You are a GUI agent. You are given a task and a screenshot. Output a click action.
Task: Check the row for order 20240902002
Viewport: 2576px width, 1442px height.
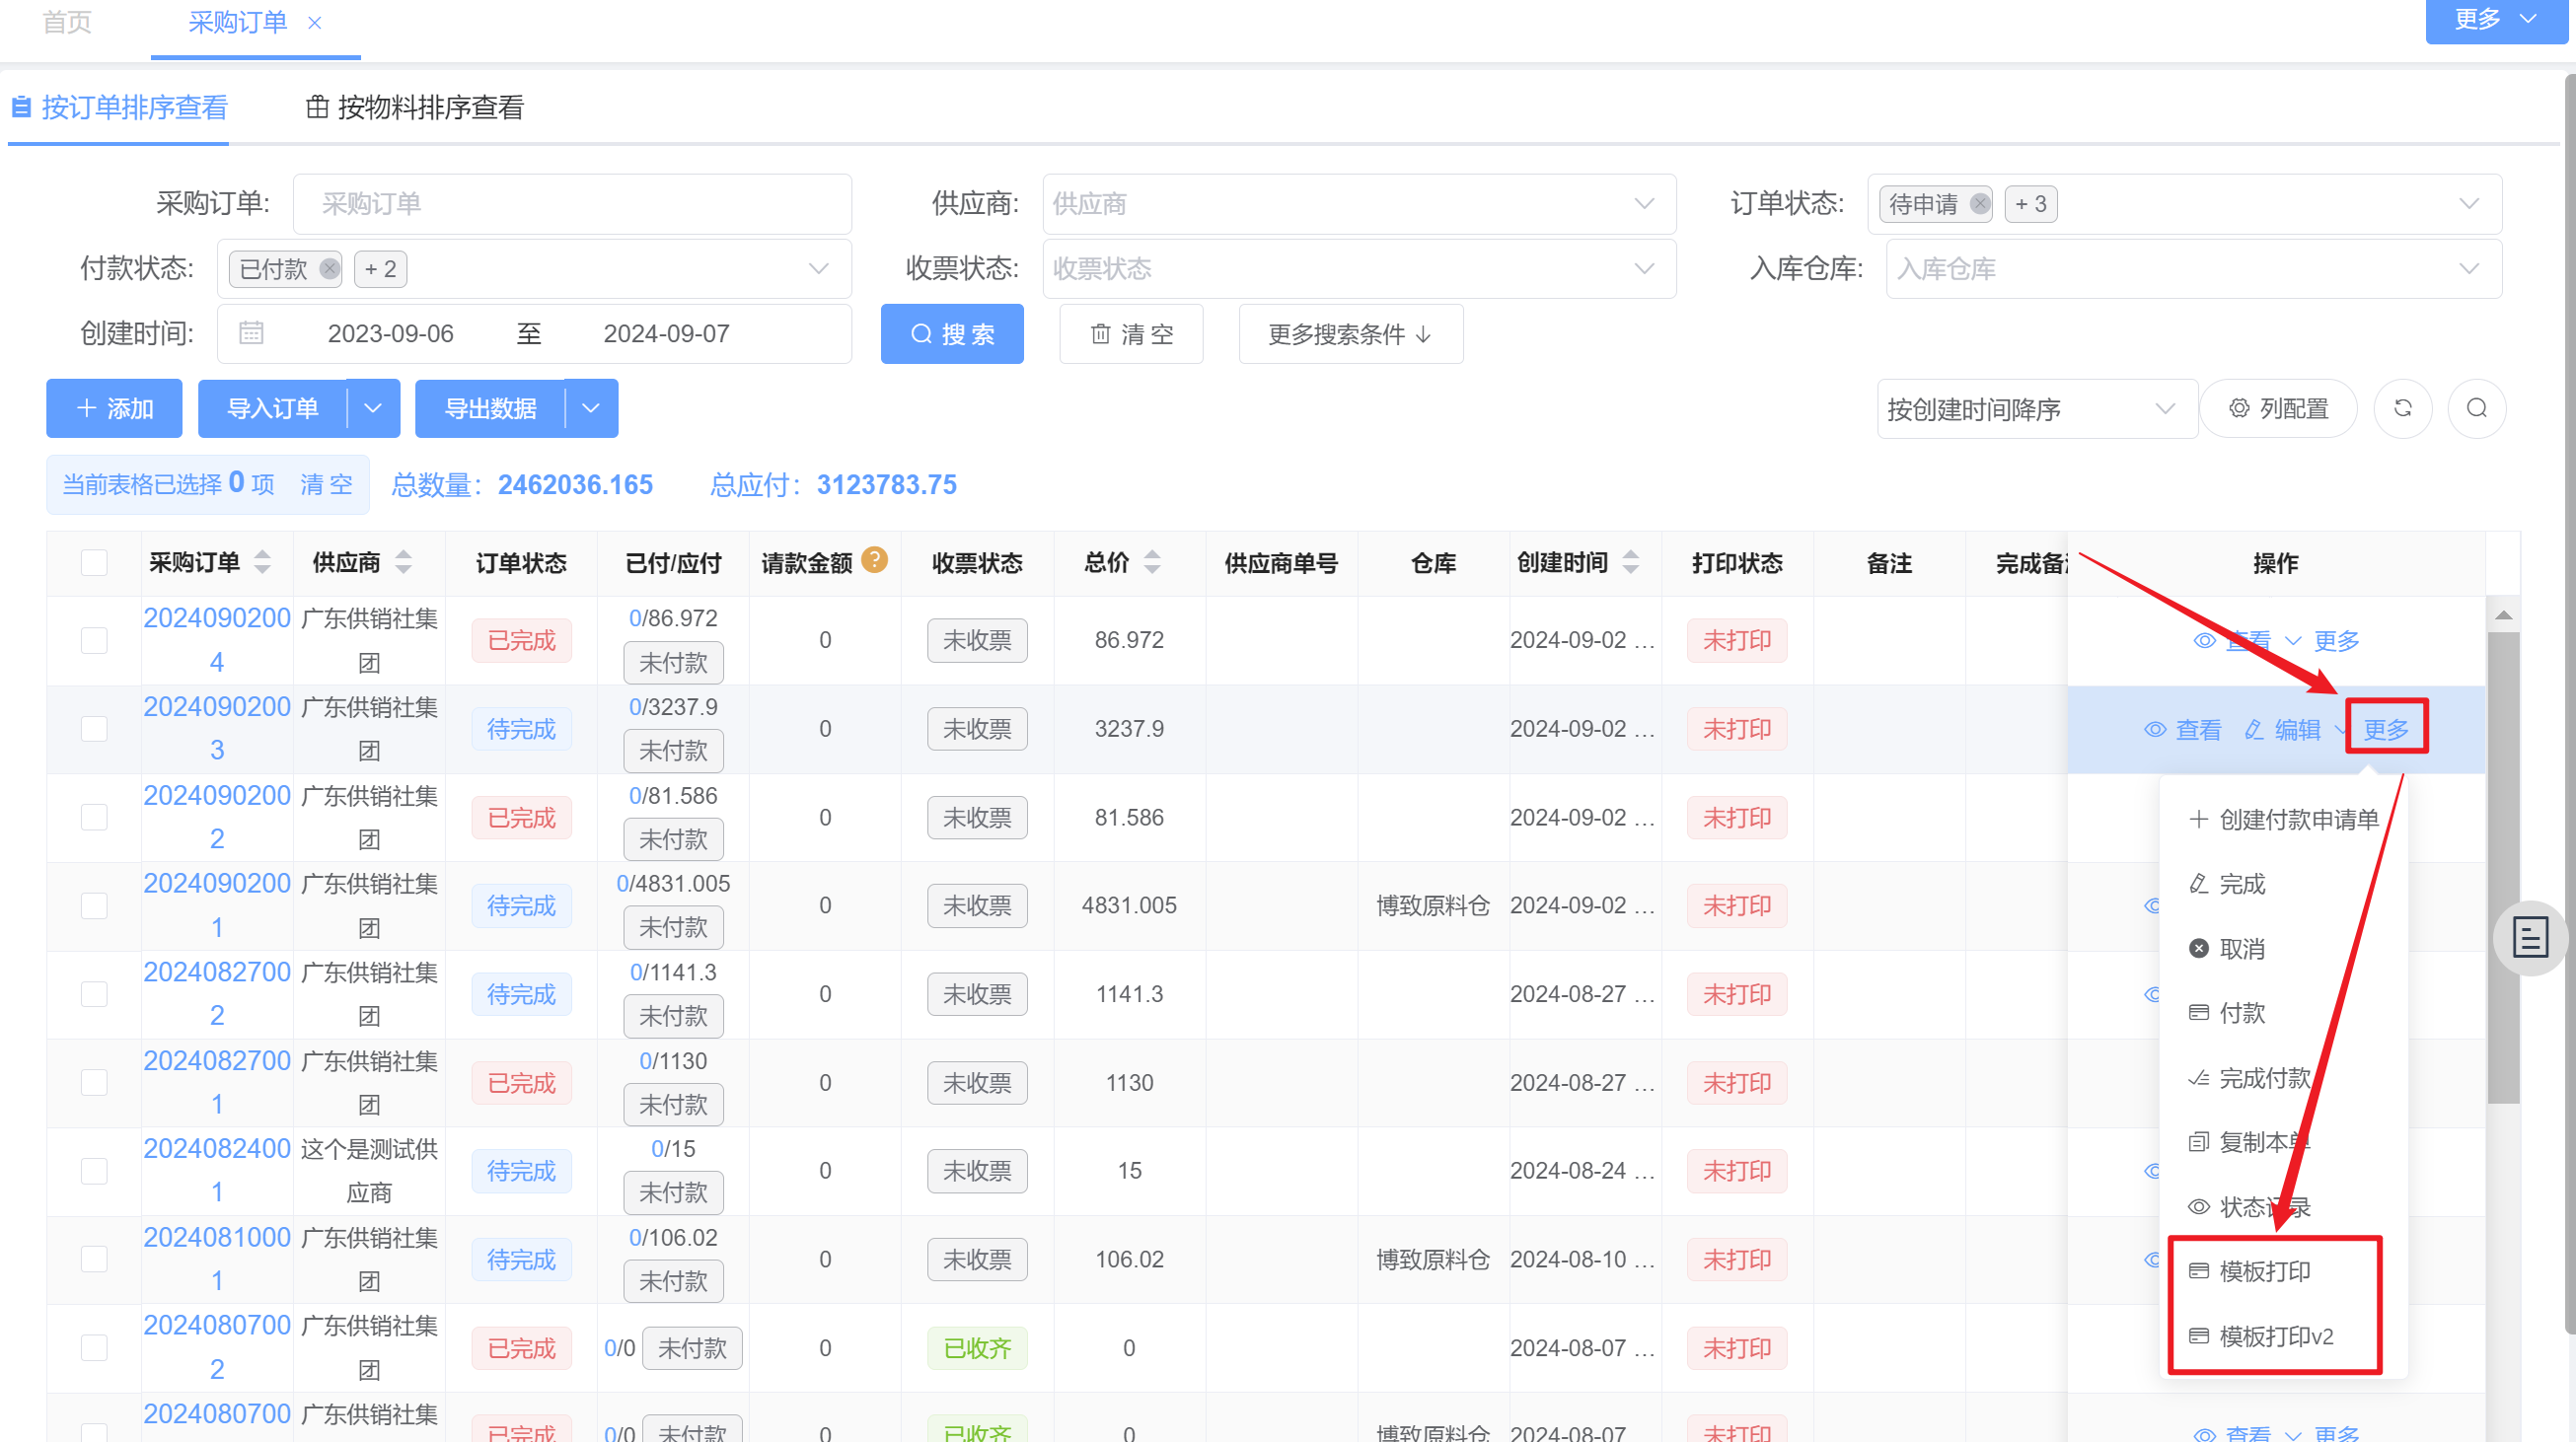[94, 817]
